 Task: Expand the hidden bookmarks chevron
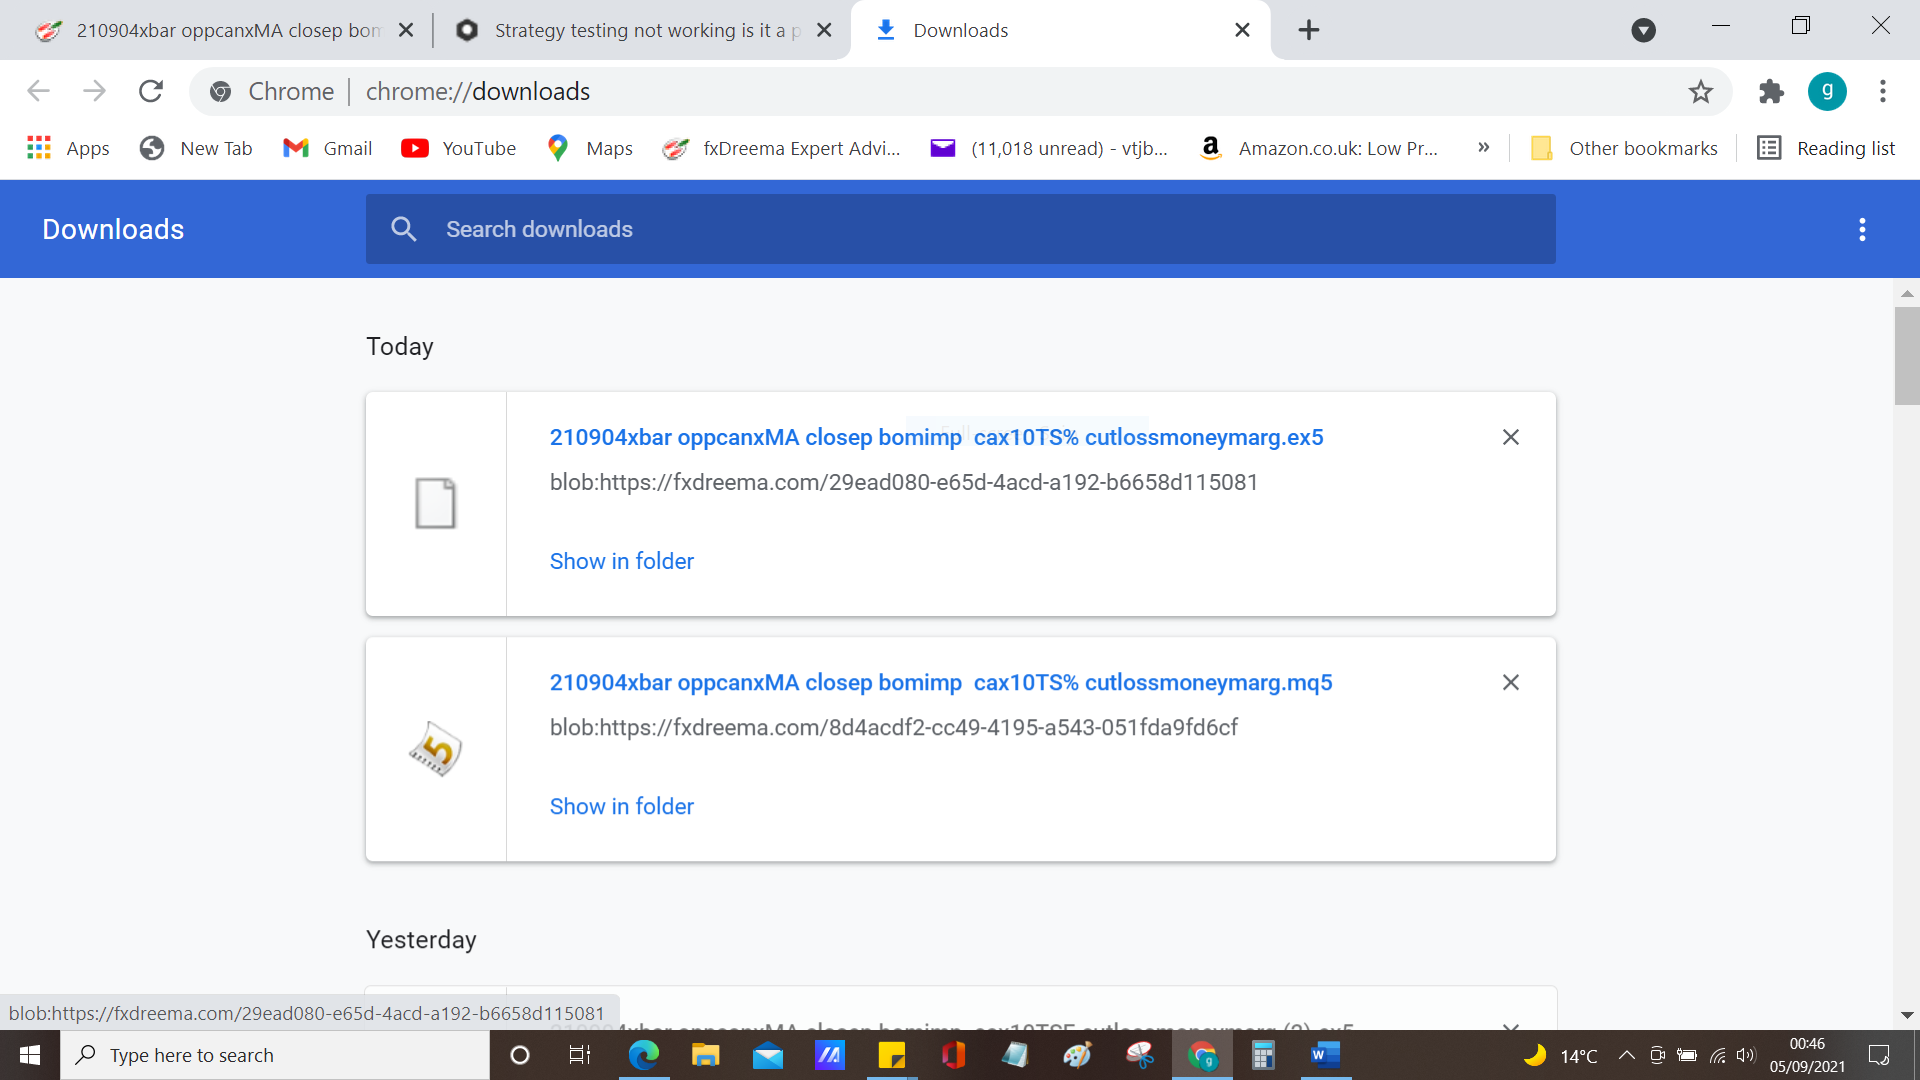coord(1484,147)
